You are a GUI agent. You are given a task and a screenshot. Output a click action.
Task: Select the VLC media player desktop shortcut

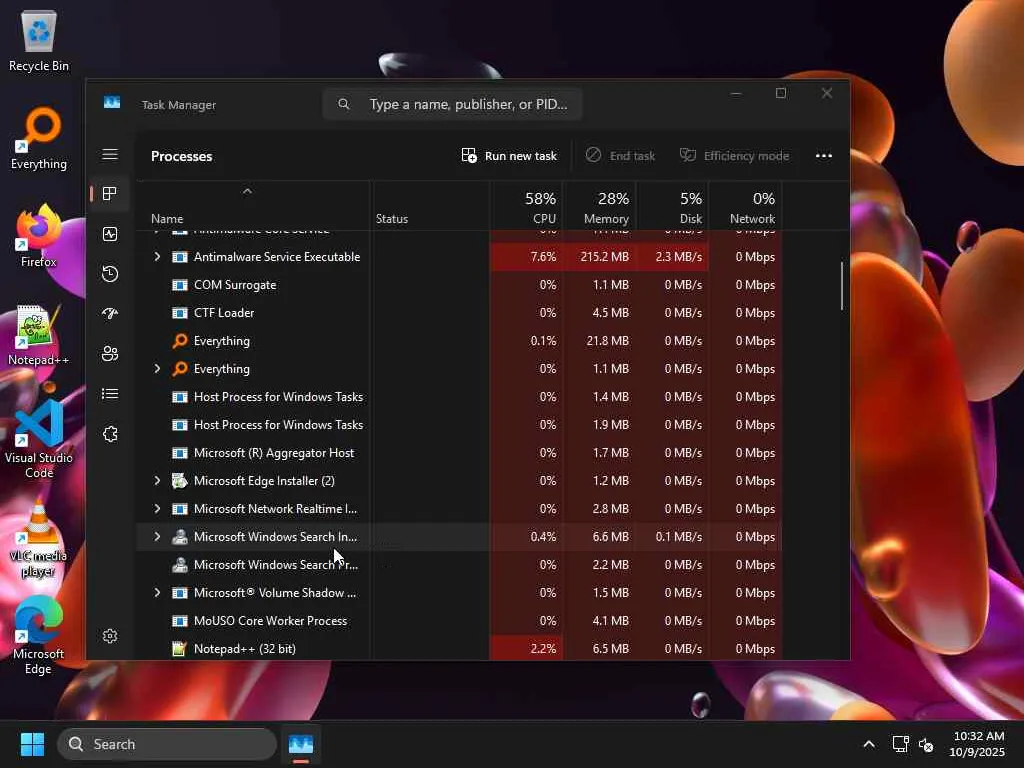tap(39, 539)
